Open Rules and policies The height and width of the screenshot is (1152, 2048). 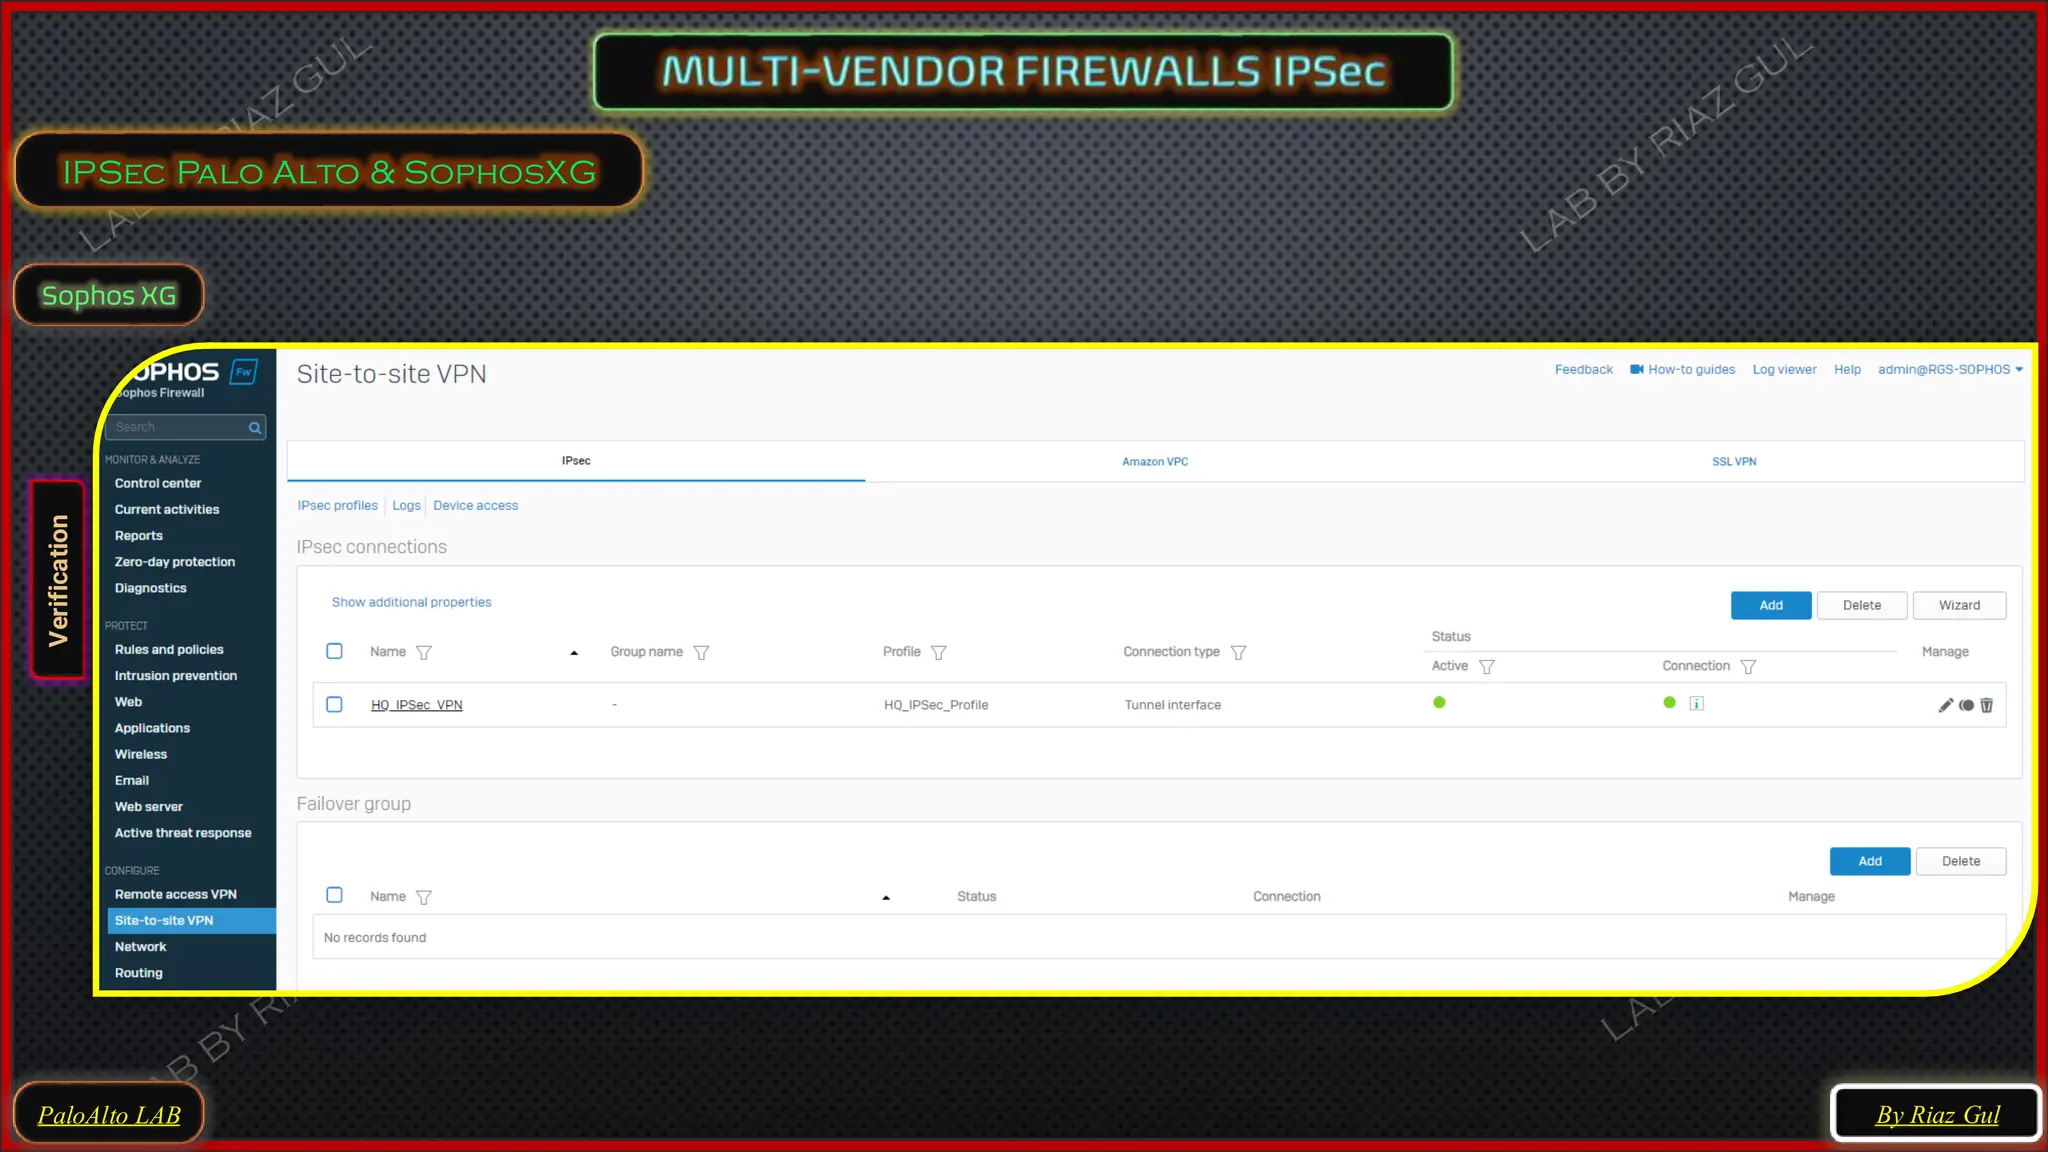pyautogui.click(x=169, y=650)
